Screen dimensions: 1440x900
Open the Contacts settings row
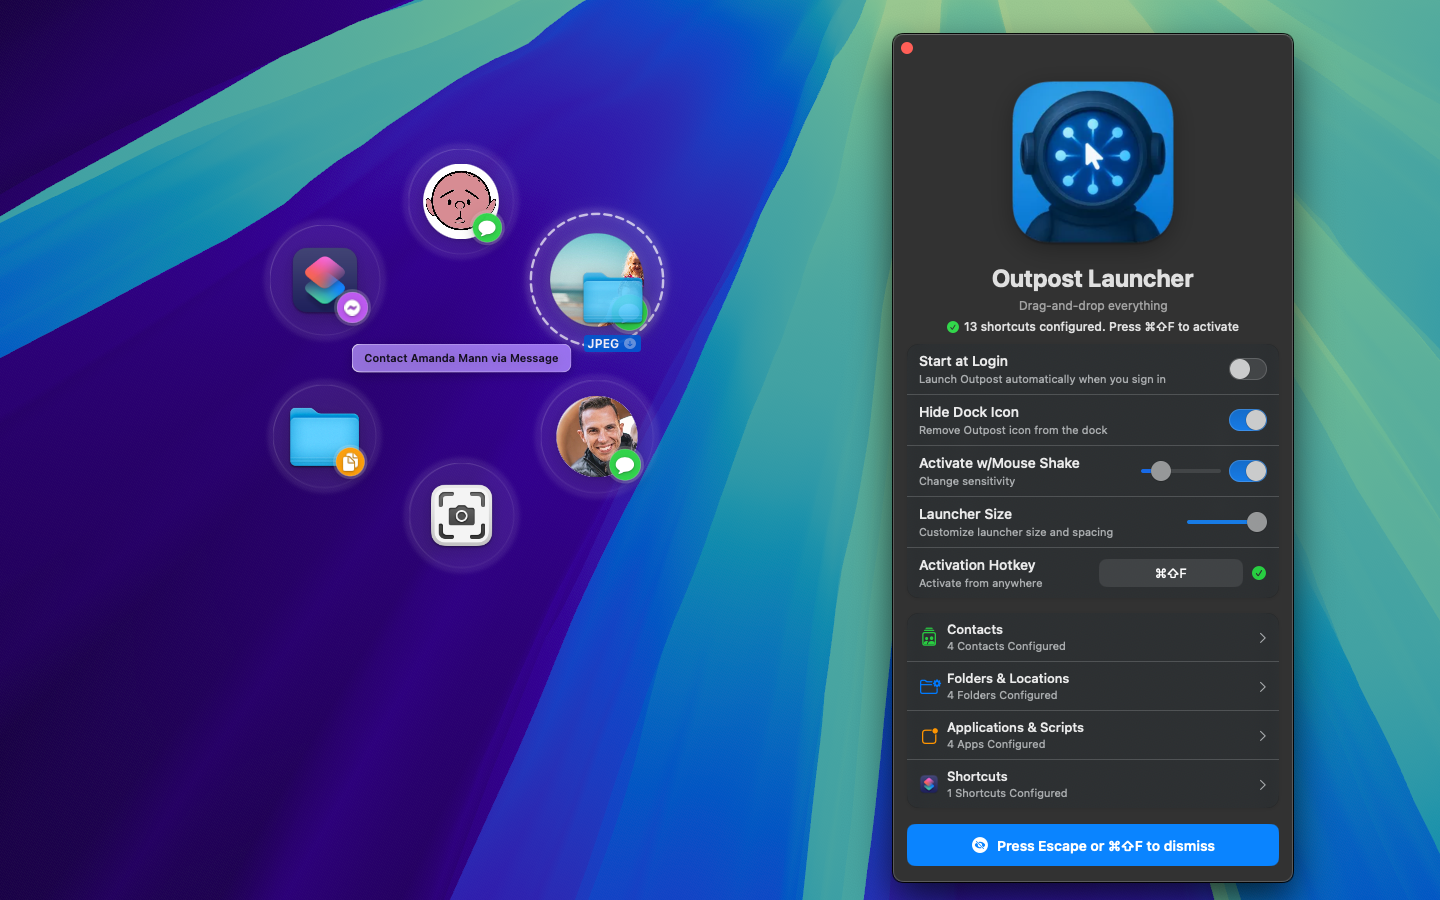click(1093, 637)
